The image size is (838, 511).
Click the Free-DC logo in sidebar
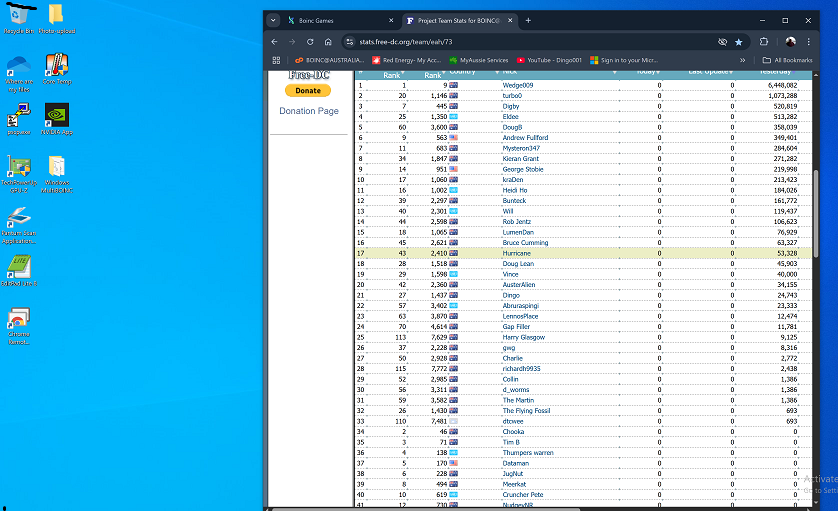coord(309,75)
